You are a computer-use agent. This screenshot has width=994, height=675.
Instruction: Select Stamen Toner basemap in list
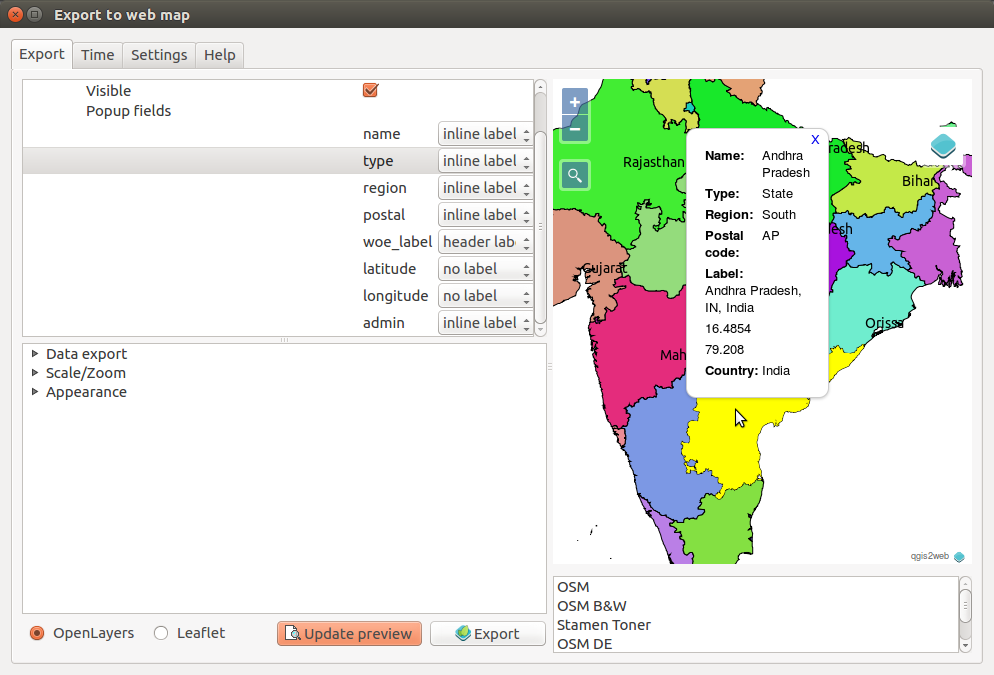click(604, 625)
